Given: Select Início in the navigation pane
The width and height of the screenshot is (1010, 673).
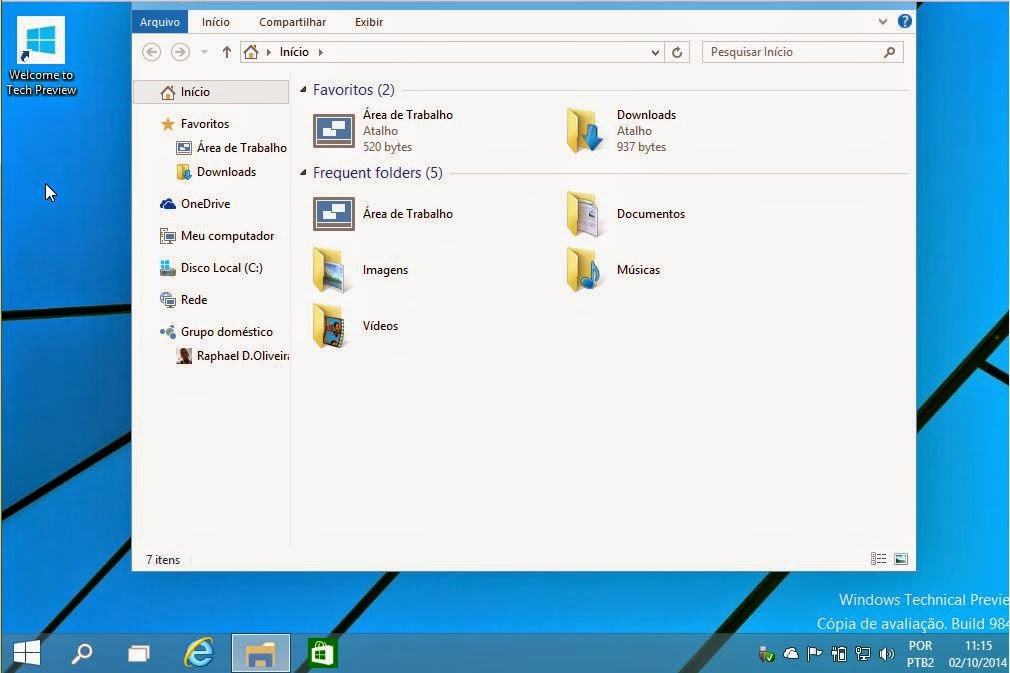Looking at the screenshot, I should 211,92.
